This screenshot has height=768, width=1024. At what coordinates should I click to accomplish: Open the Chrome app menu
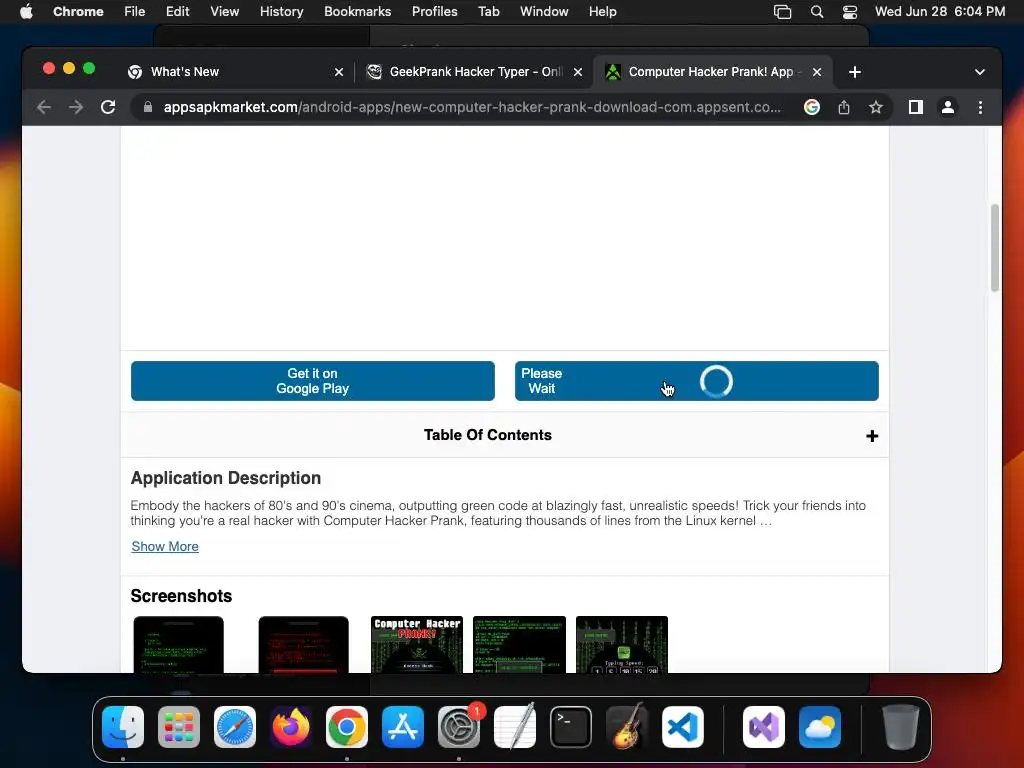click(x=78, y=12)
